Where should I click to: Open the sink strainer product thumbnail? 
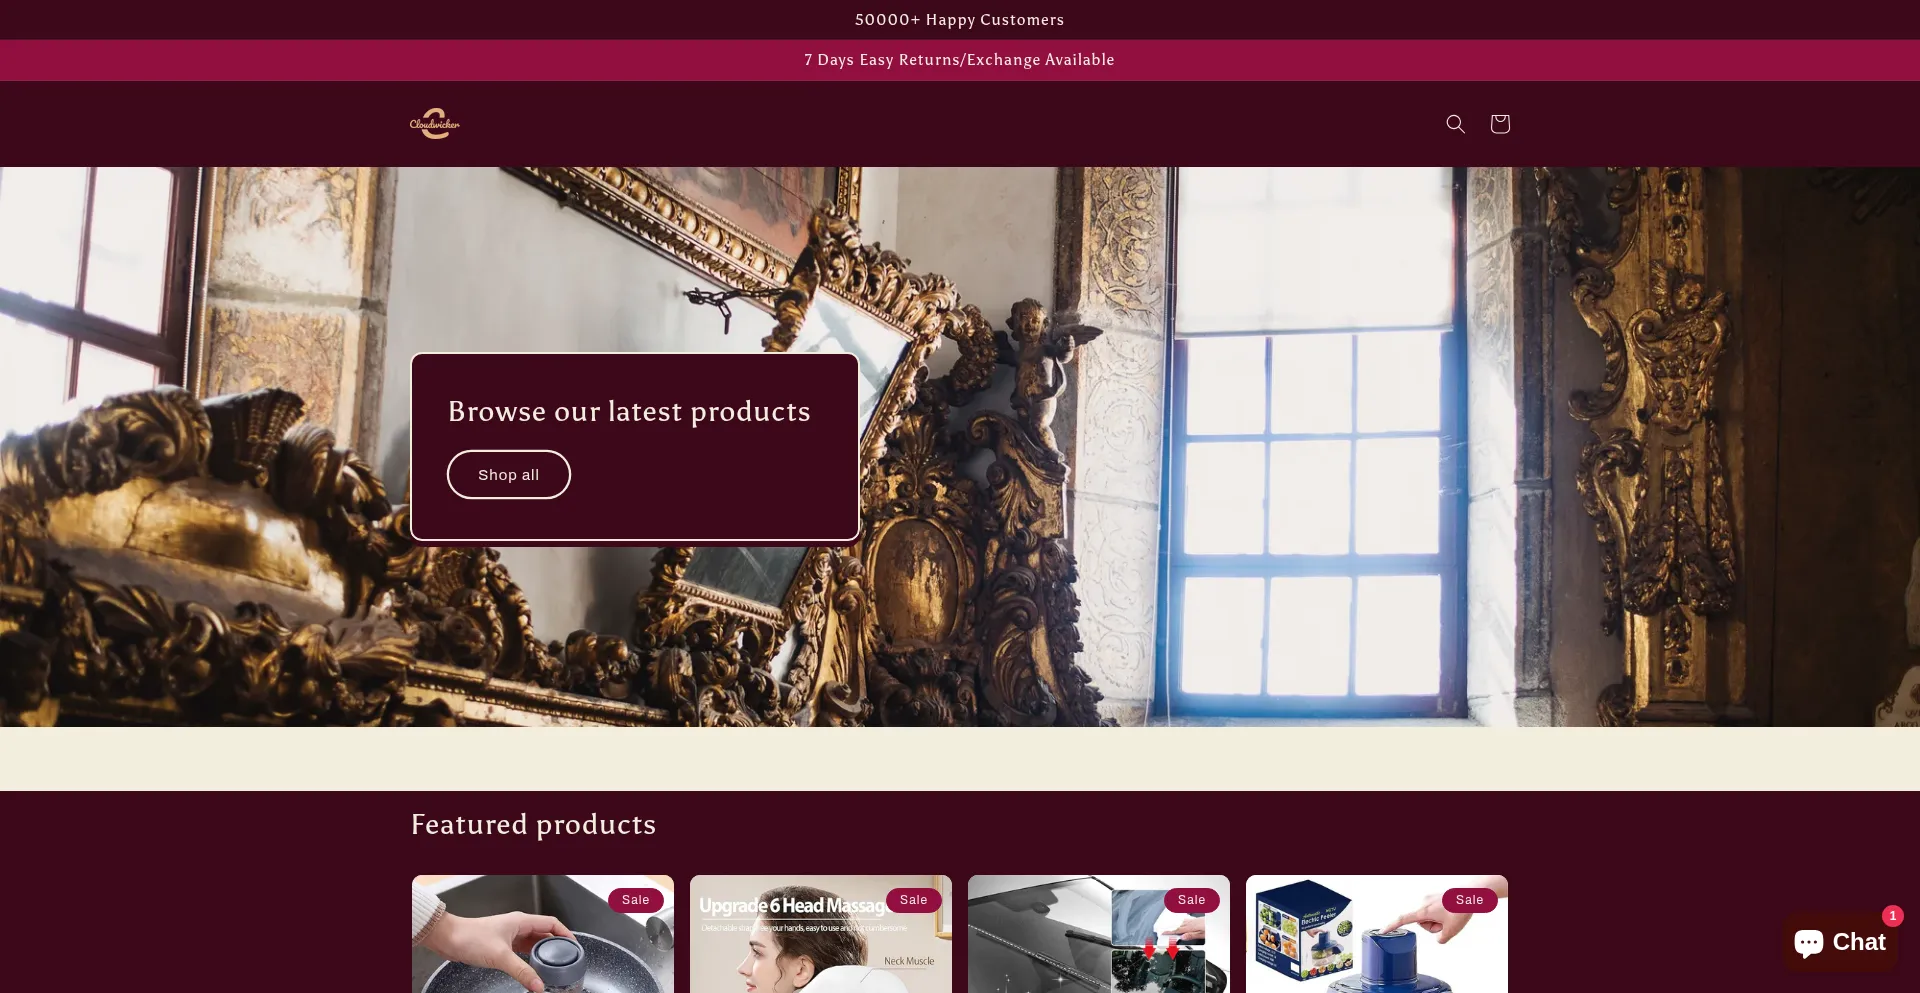543,935
